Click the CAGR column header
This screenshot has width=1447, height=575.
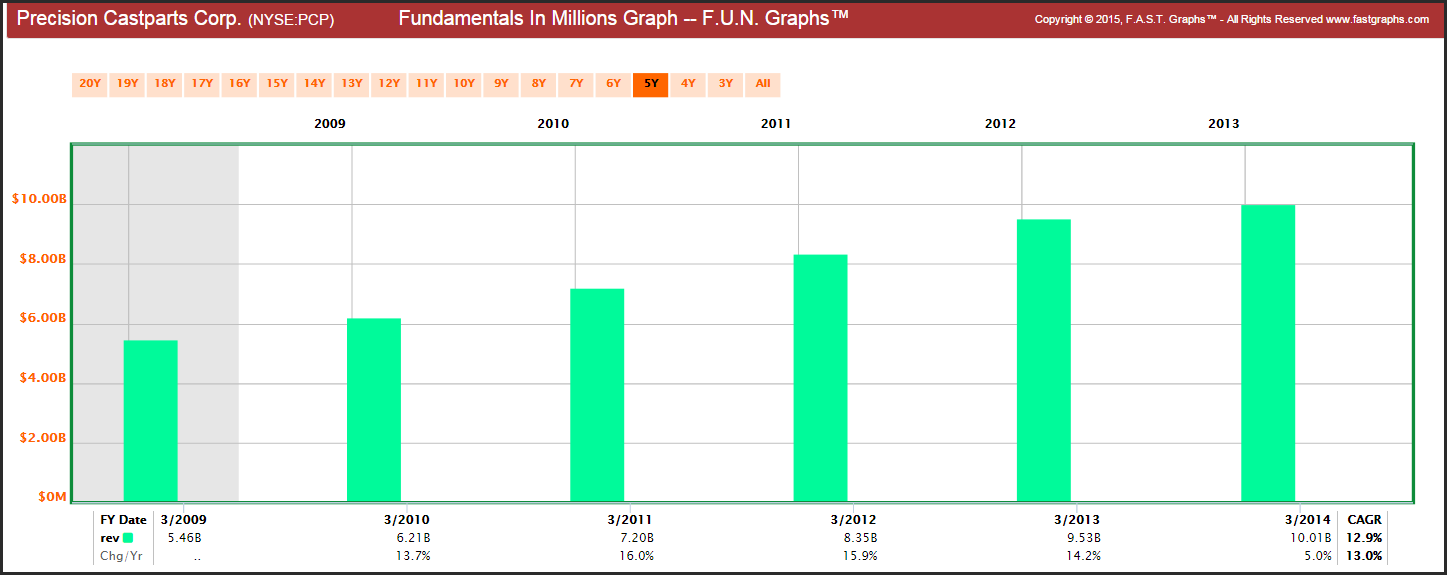tap(1364, 520)
